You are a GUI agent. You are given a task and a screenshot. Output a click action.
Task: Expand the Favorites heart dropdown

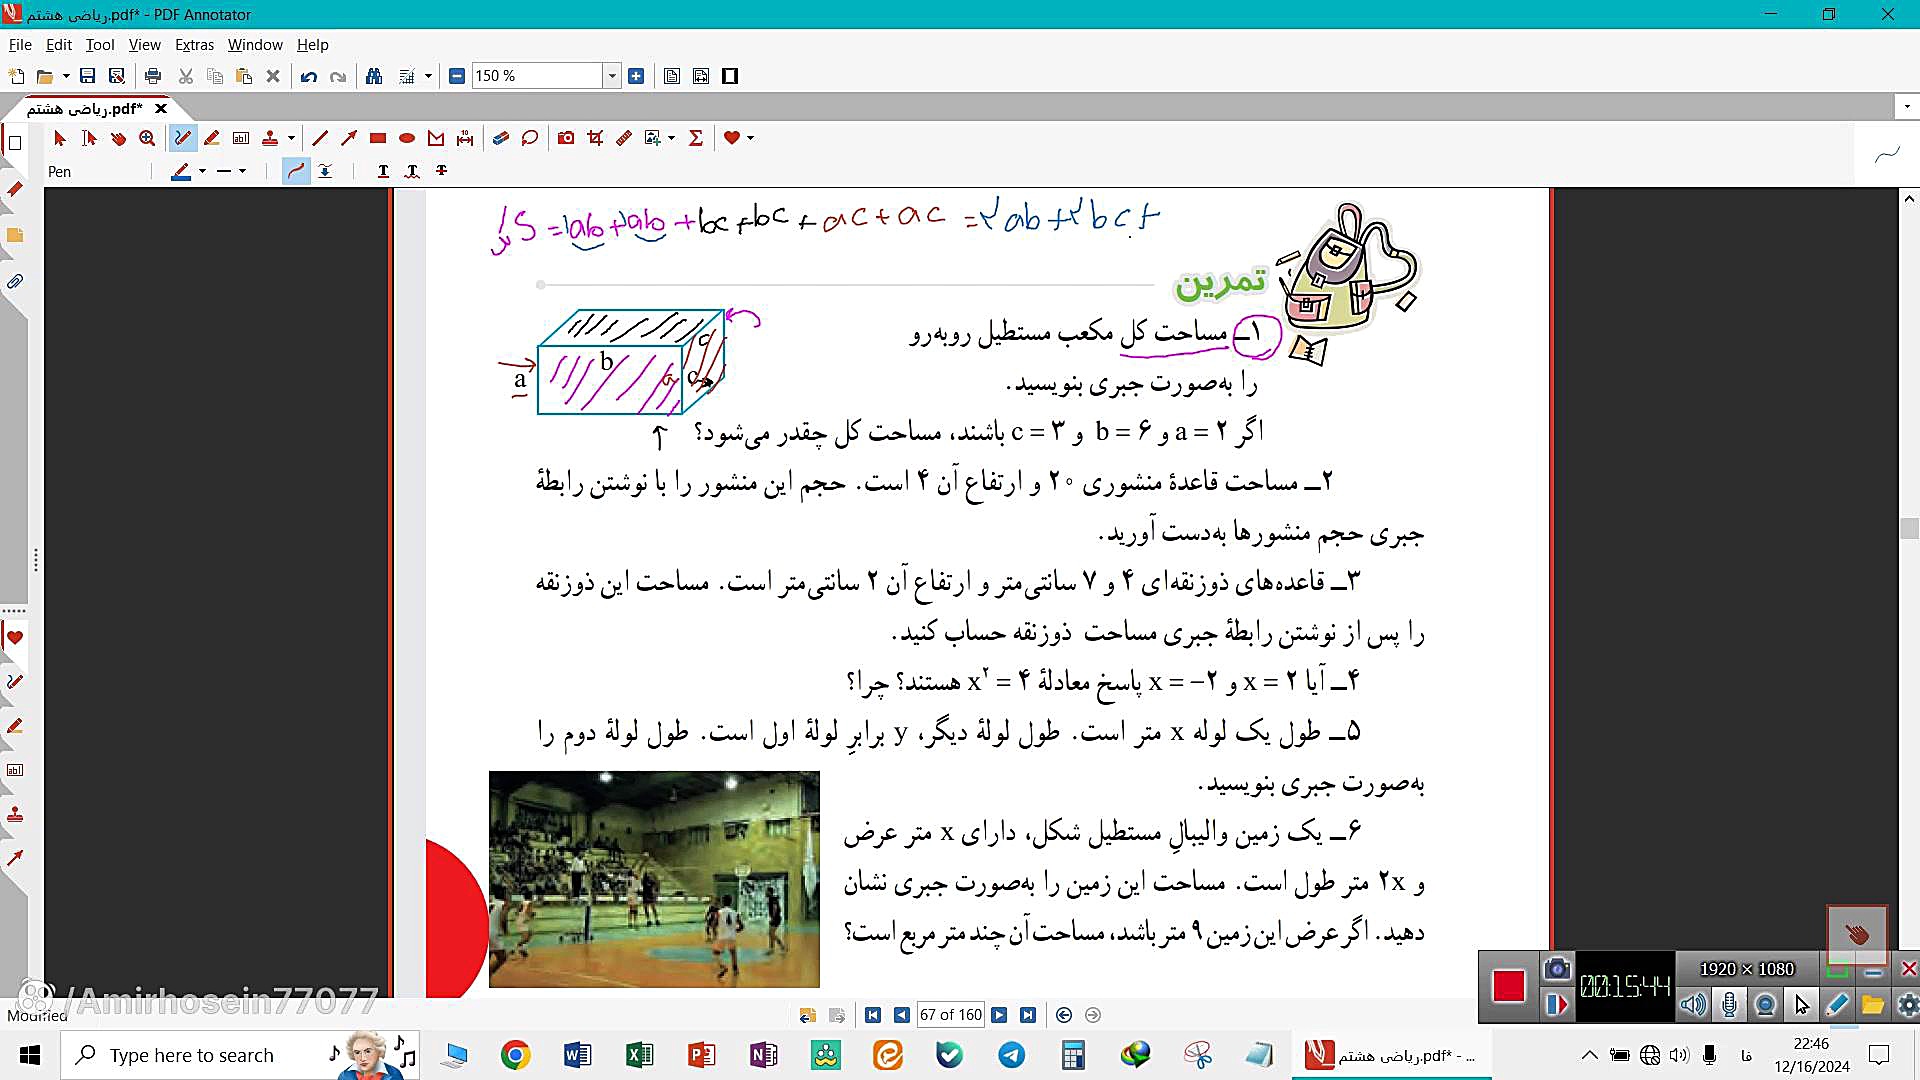750,138
